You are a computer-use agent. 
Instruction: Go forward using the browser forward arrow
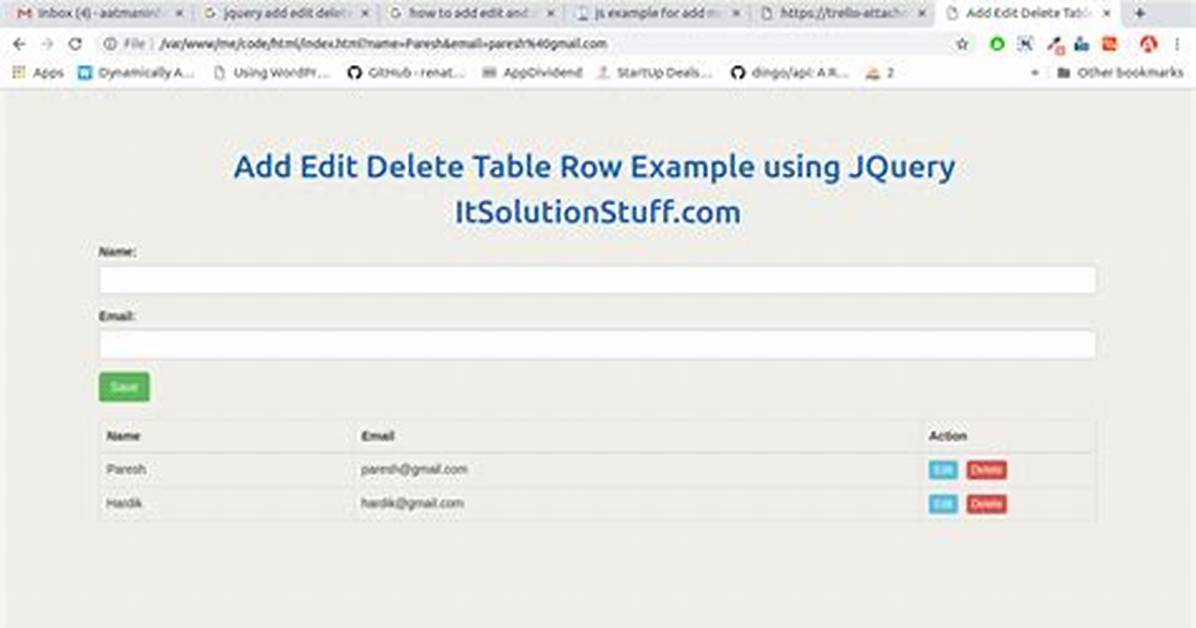tap(47, 44)
